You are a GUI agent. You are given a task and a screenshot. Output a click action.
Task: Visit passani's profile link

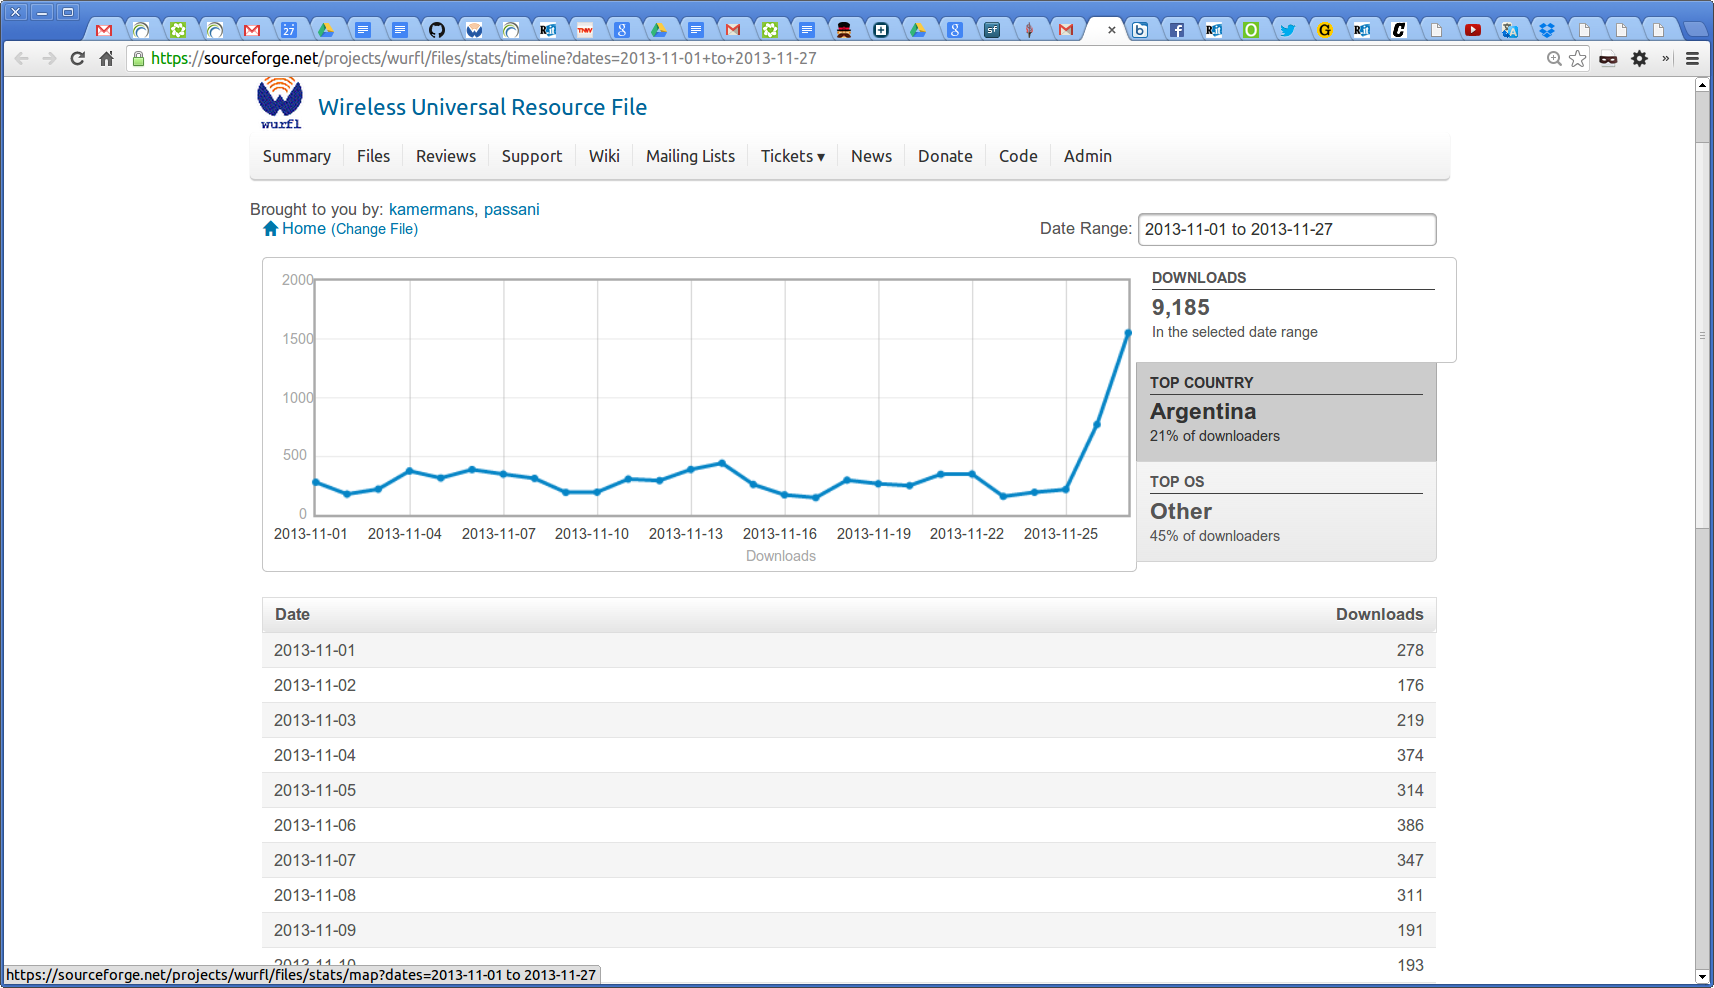click(x=512, y=209)
